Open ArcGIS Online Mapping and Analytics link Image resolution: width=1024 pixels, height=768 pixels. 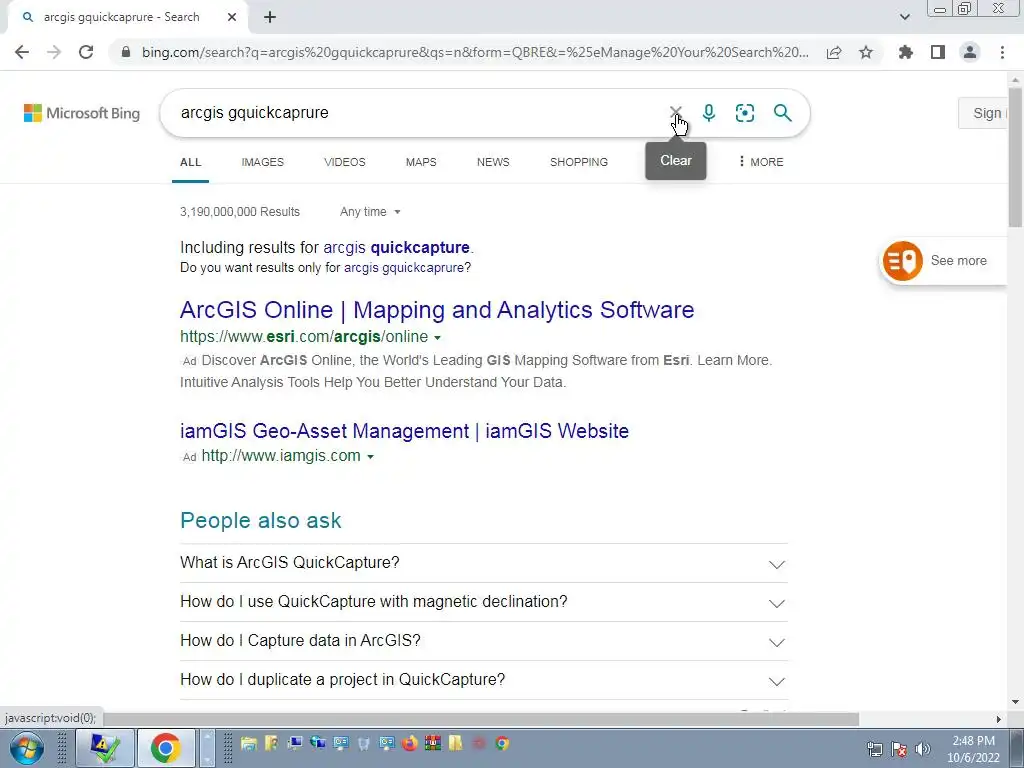(437, 310)
